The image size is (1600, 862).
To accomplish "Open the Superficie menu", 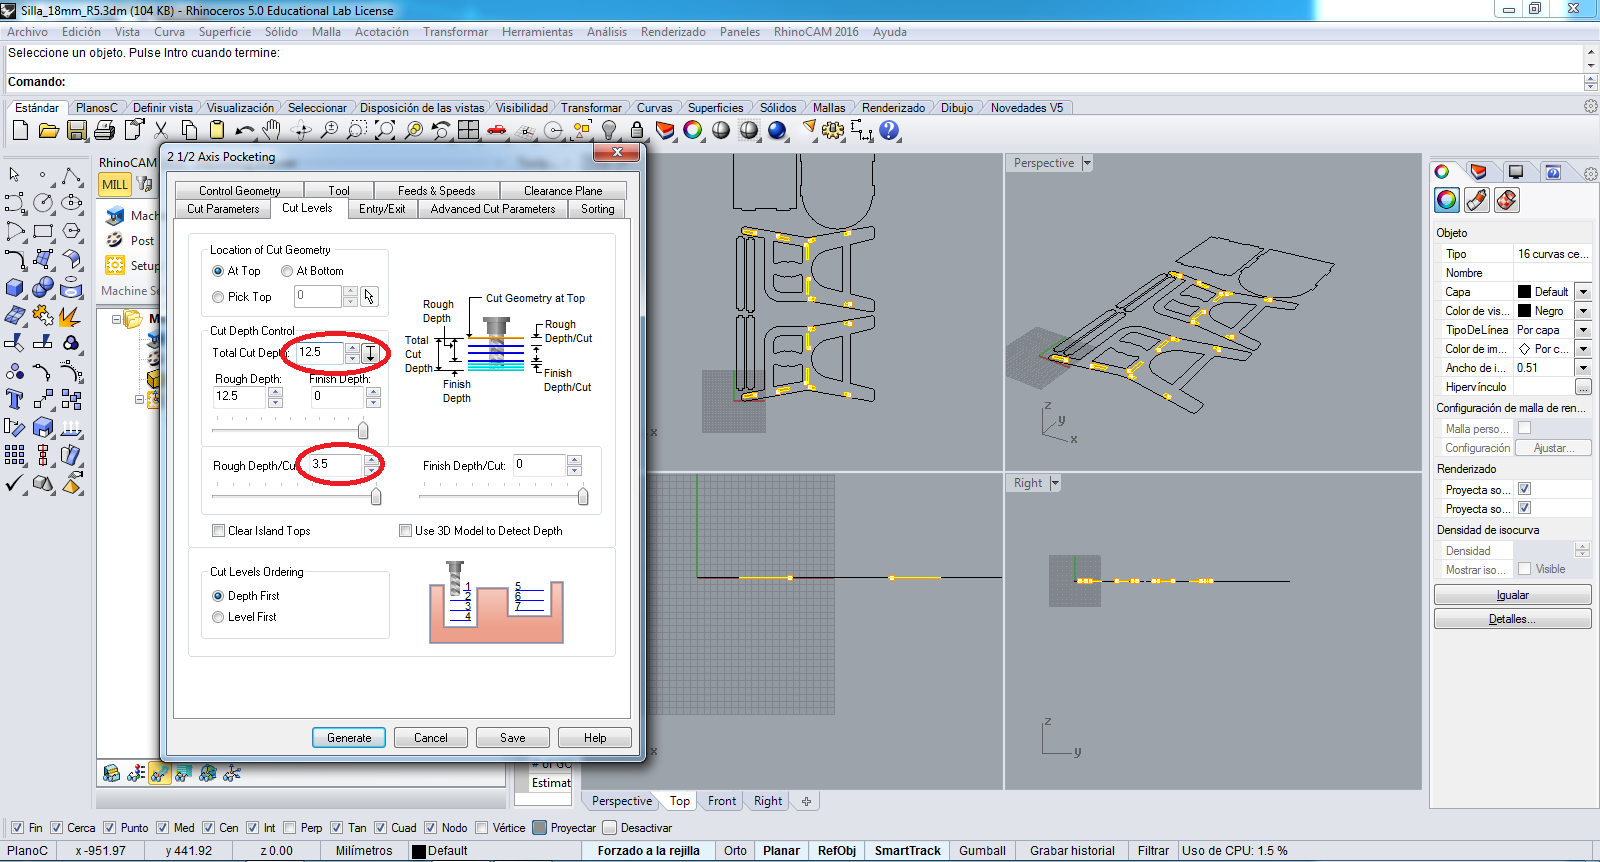I will click(225, 32).
